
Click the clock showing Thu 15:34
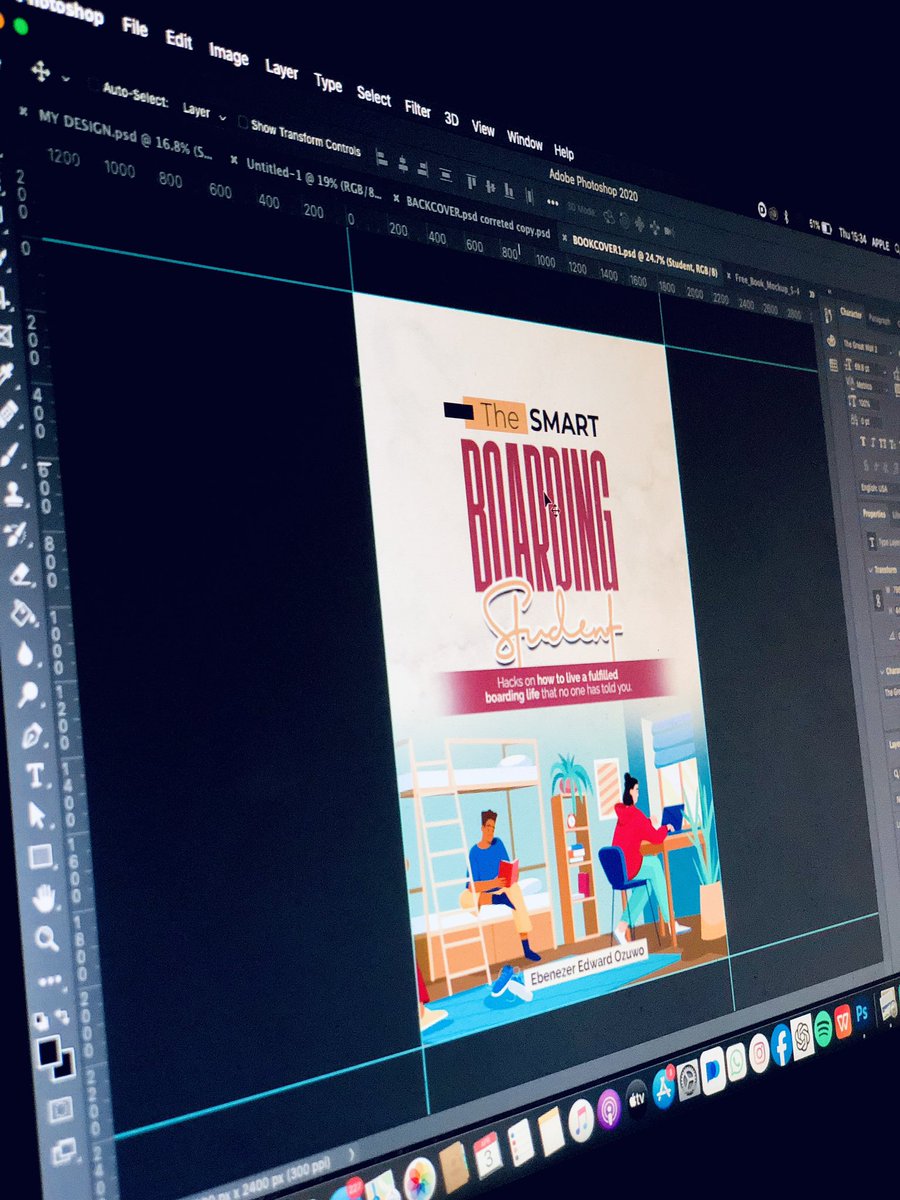(x=852, y=236)
